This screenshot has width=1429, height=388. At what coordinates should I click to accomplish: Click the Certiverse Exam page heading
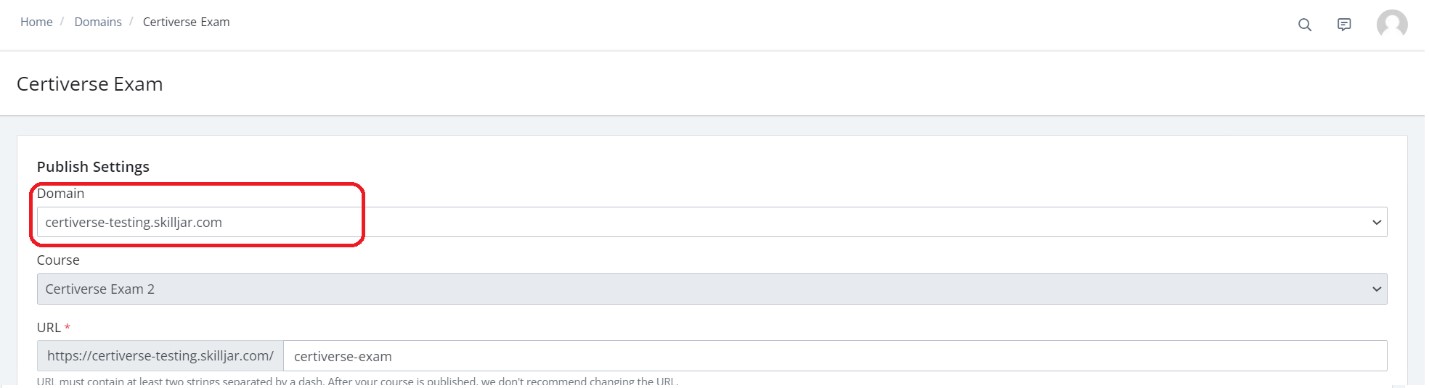click(x=90, y=84)
